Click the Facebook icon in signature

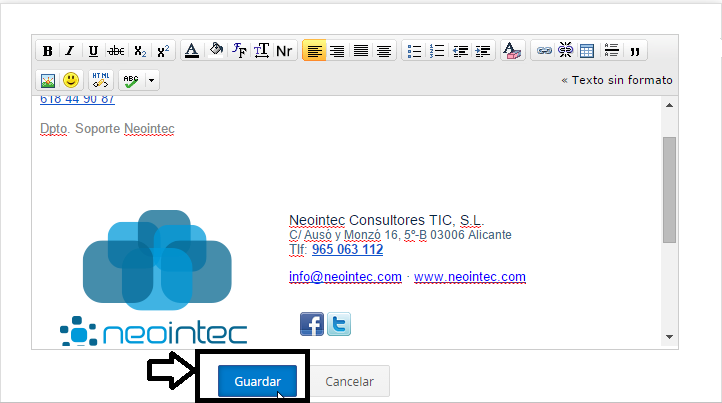312,324
